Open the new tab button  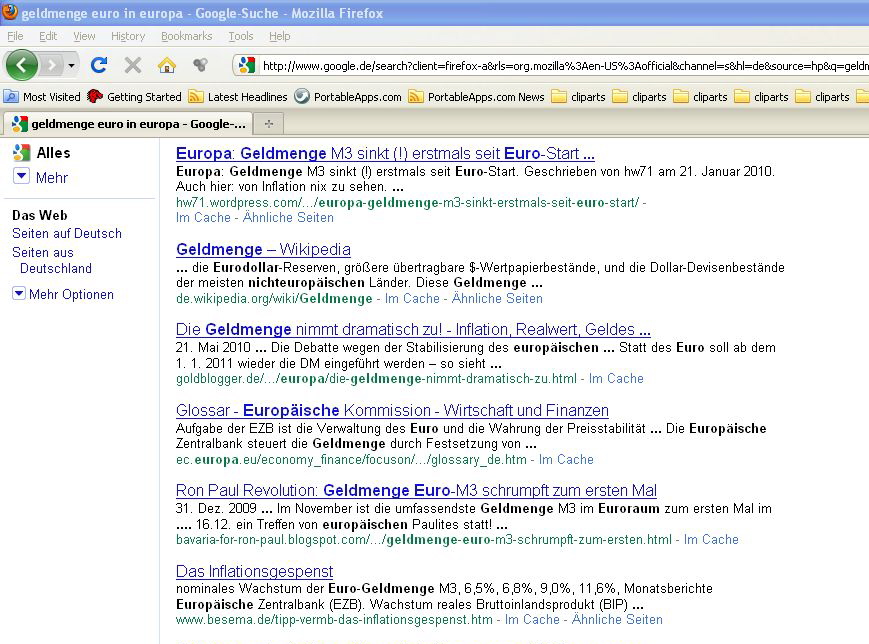click(268, 124)
